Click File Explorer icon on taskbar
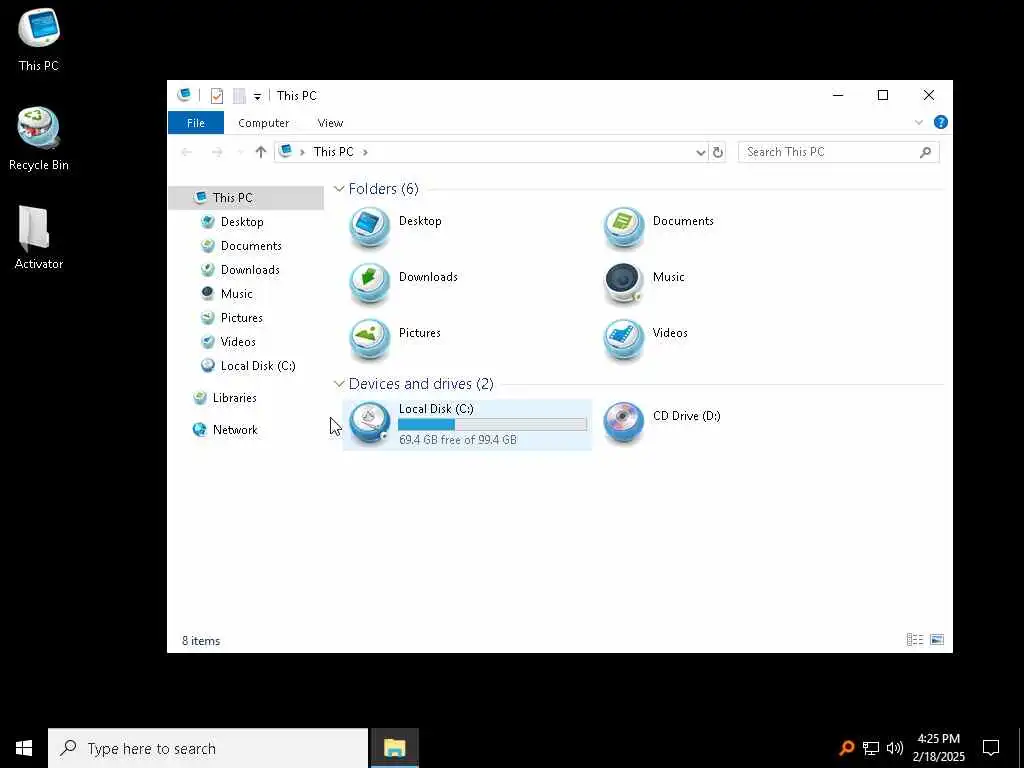The image size is (1024, 768). [394, 748]
